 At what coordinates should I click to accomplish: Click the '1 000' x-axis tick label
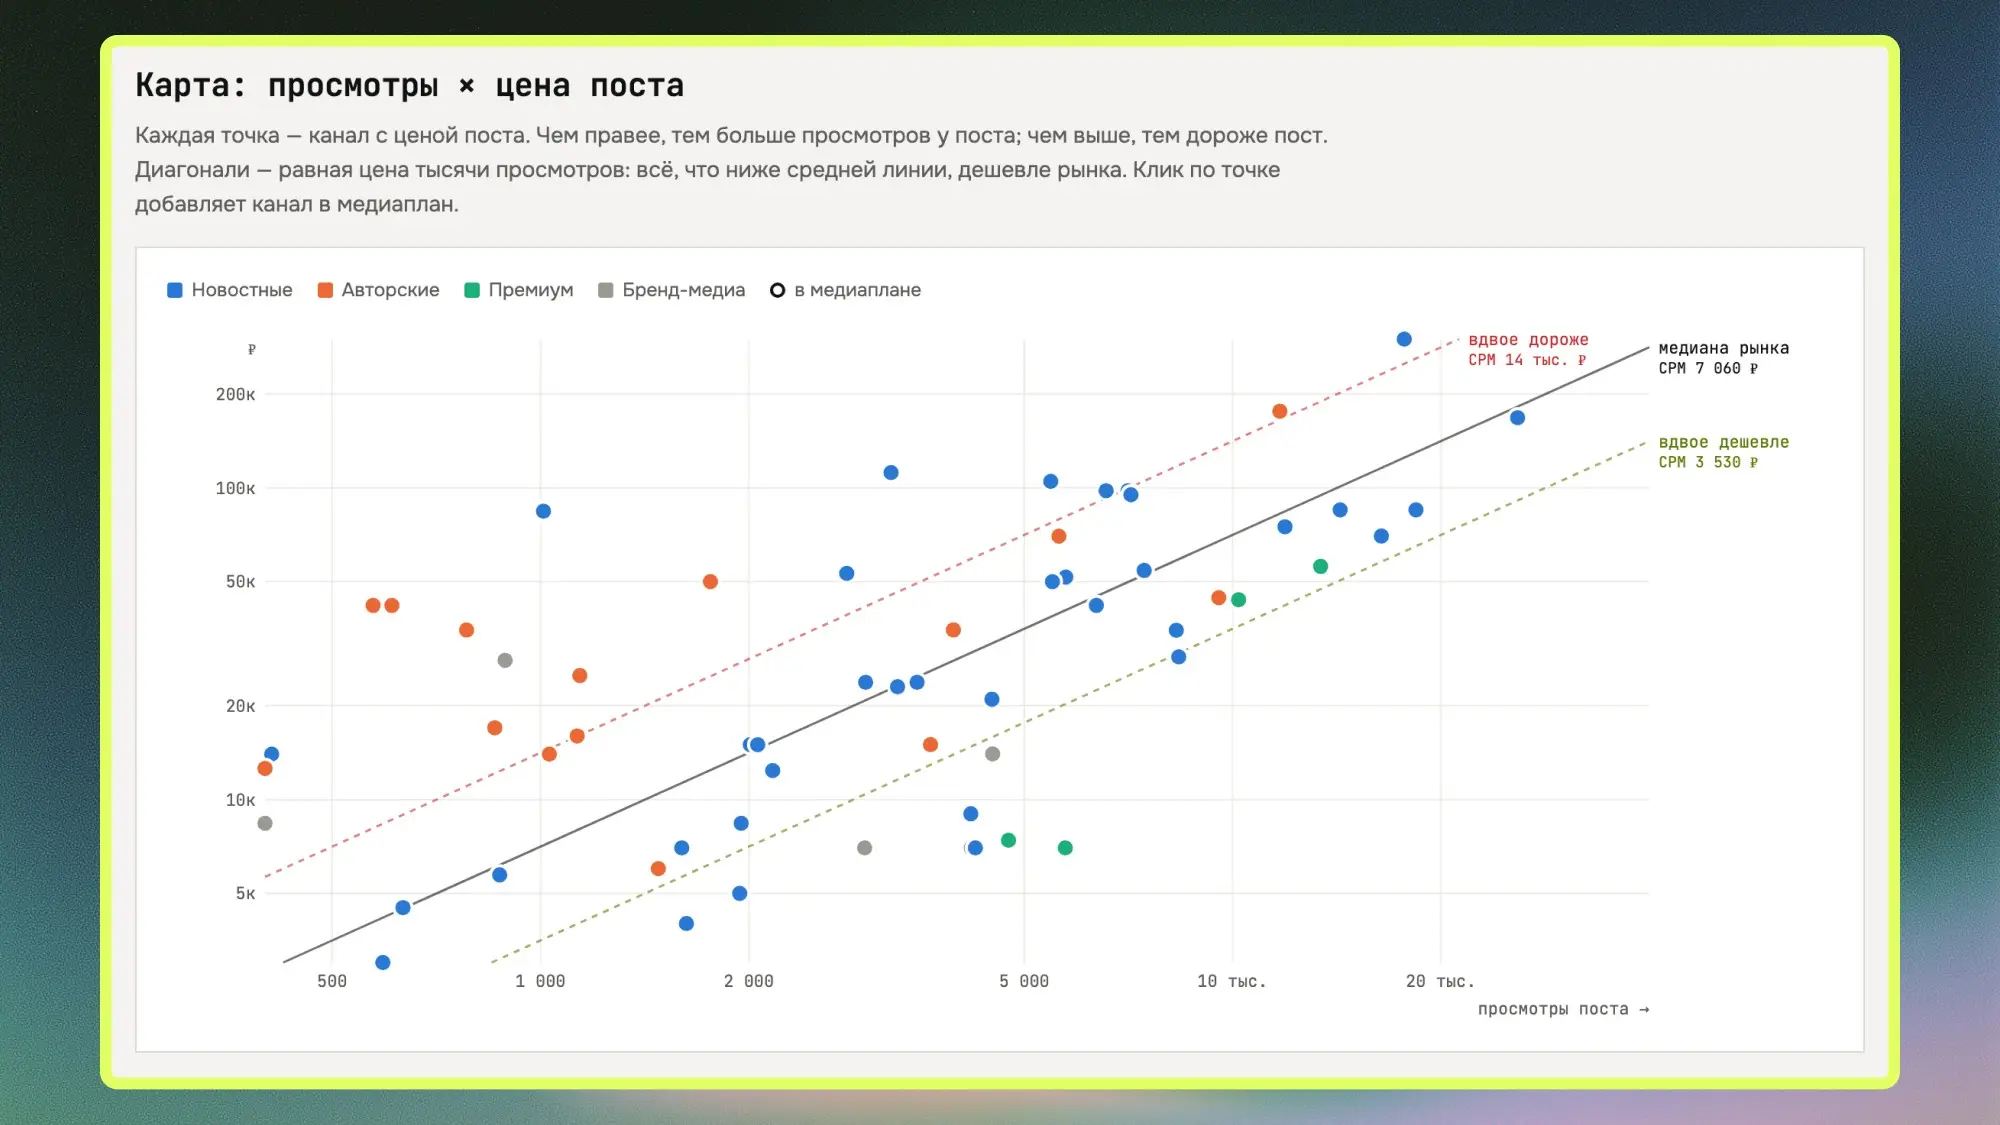(540, 981)
